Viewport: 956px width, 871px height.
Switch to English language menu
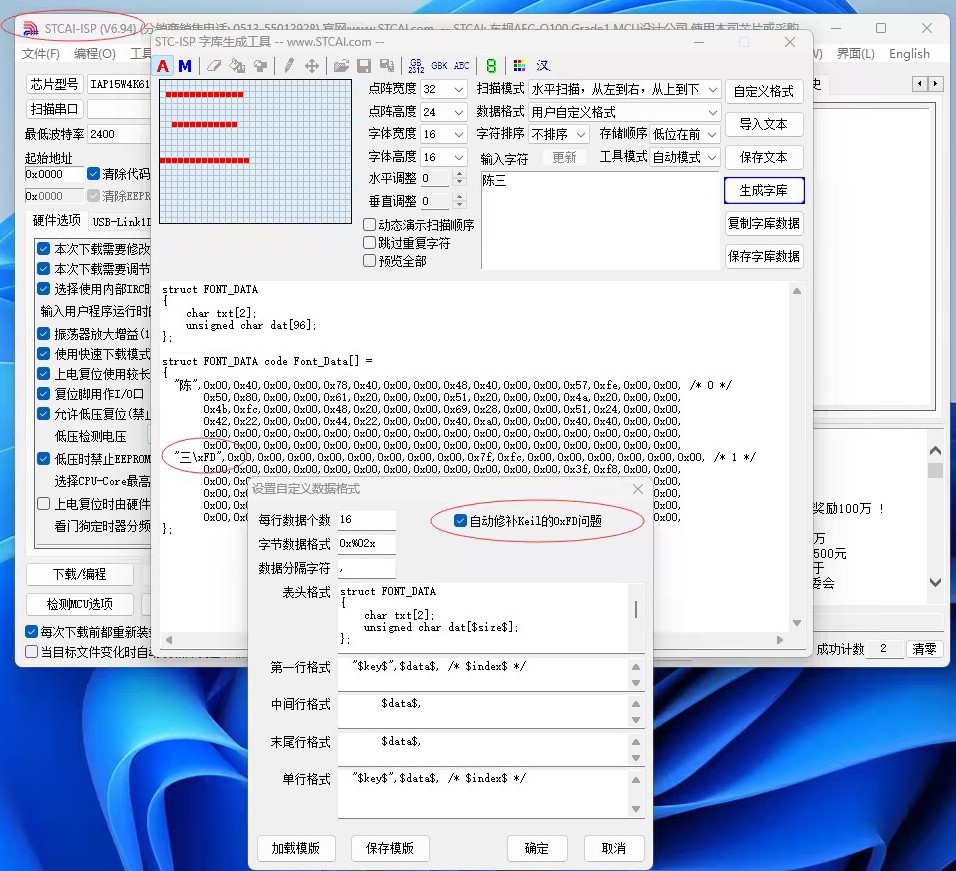(909, 54)
